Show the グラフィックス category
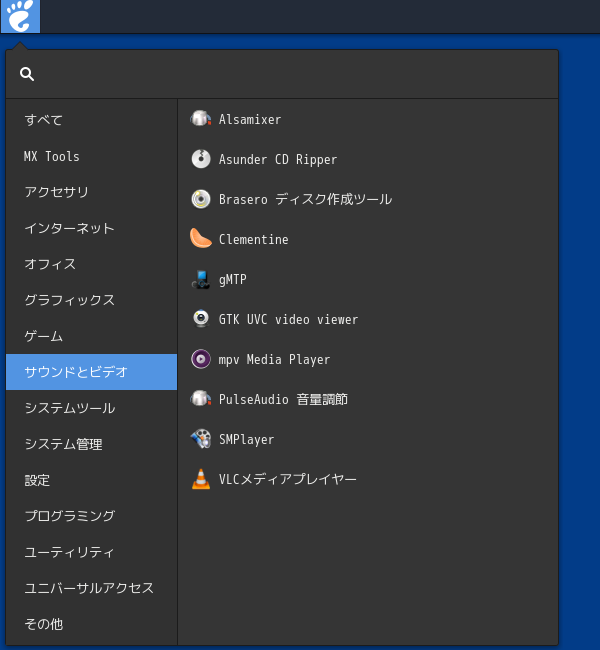 (92, 300)
